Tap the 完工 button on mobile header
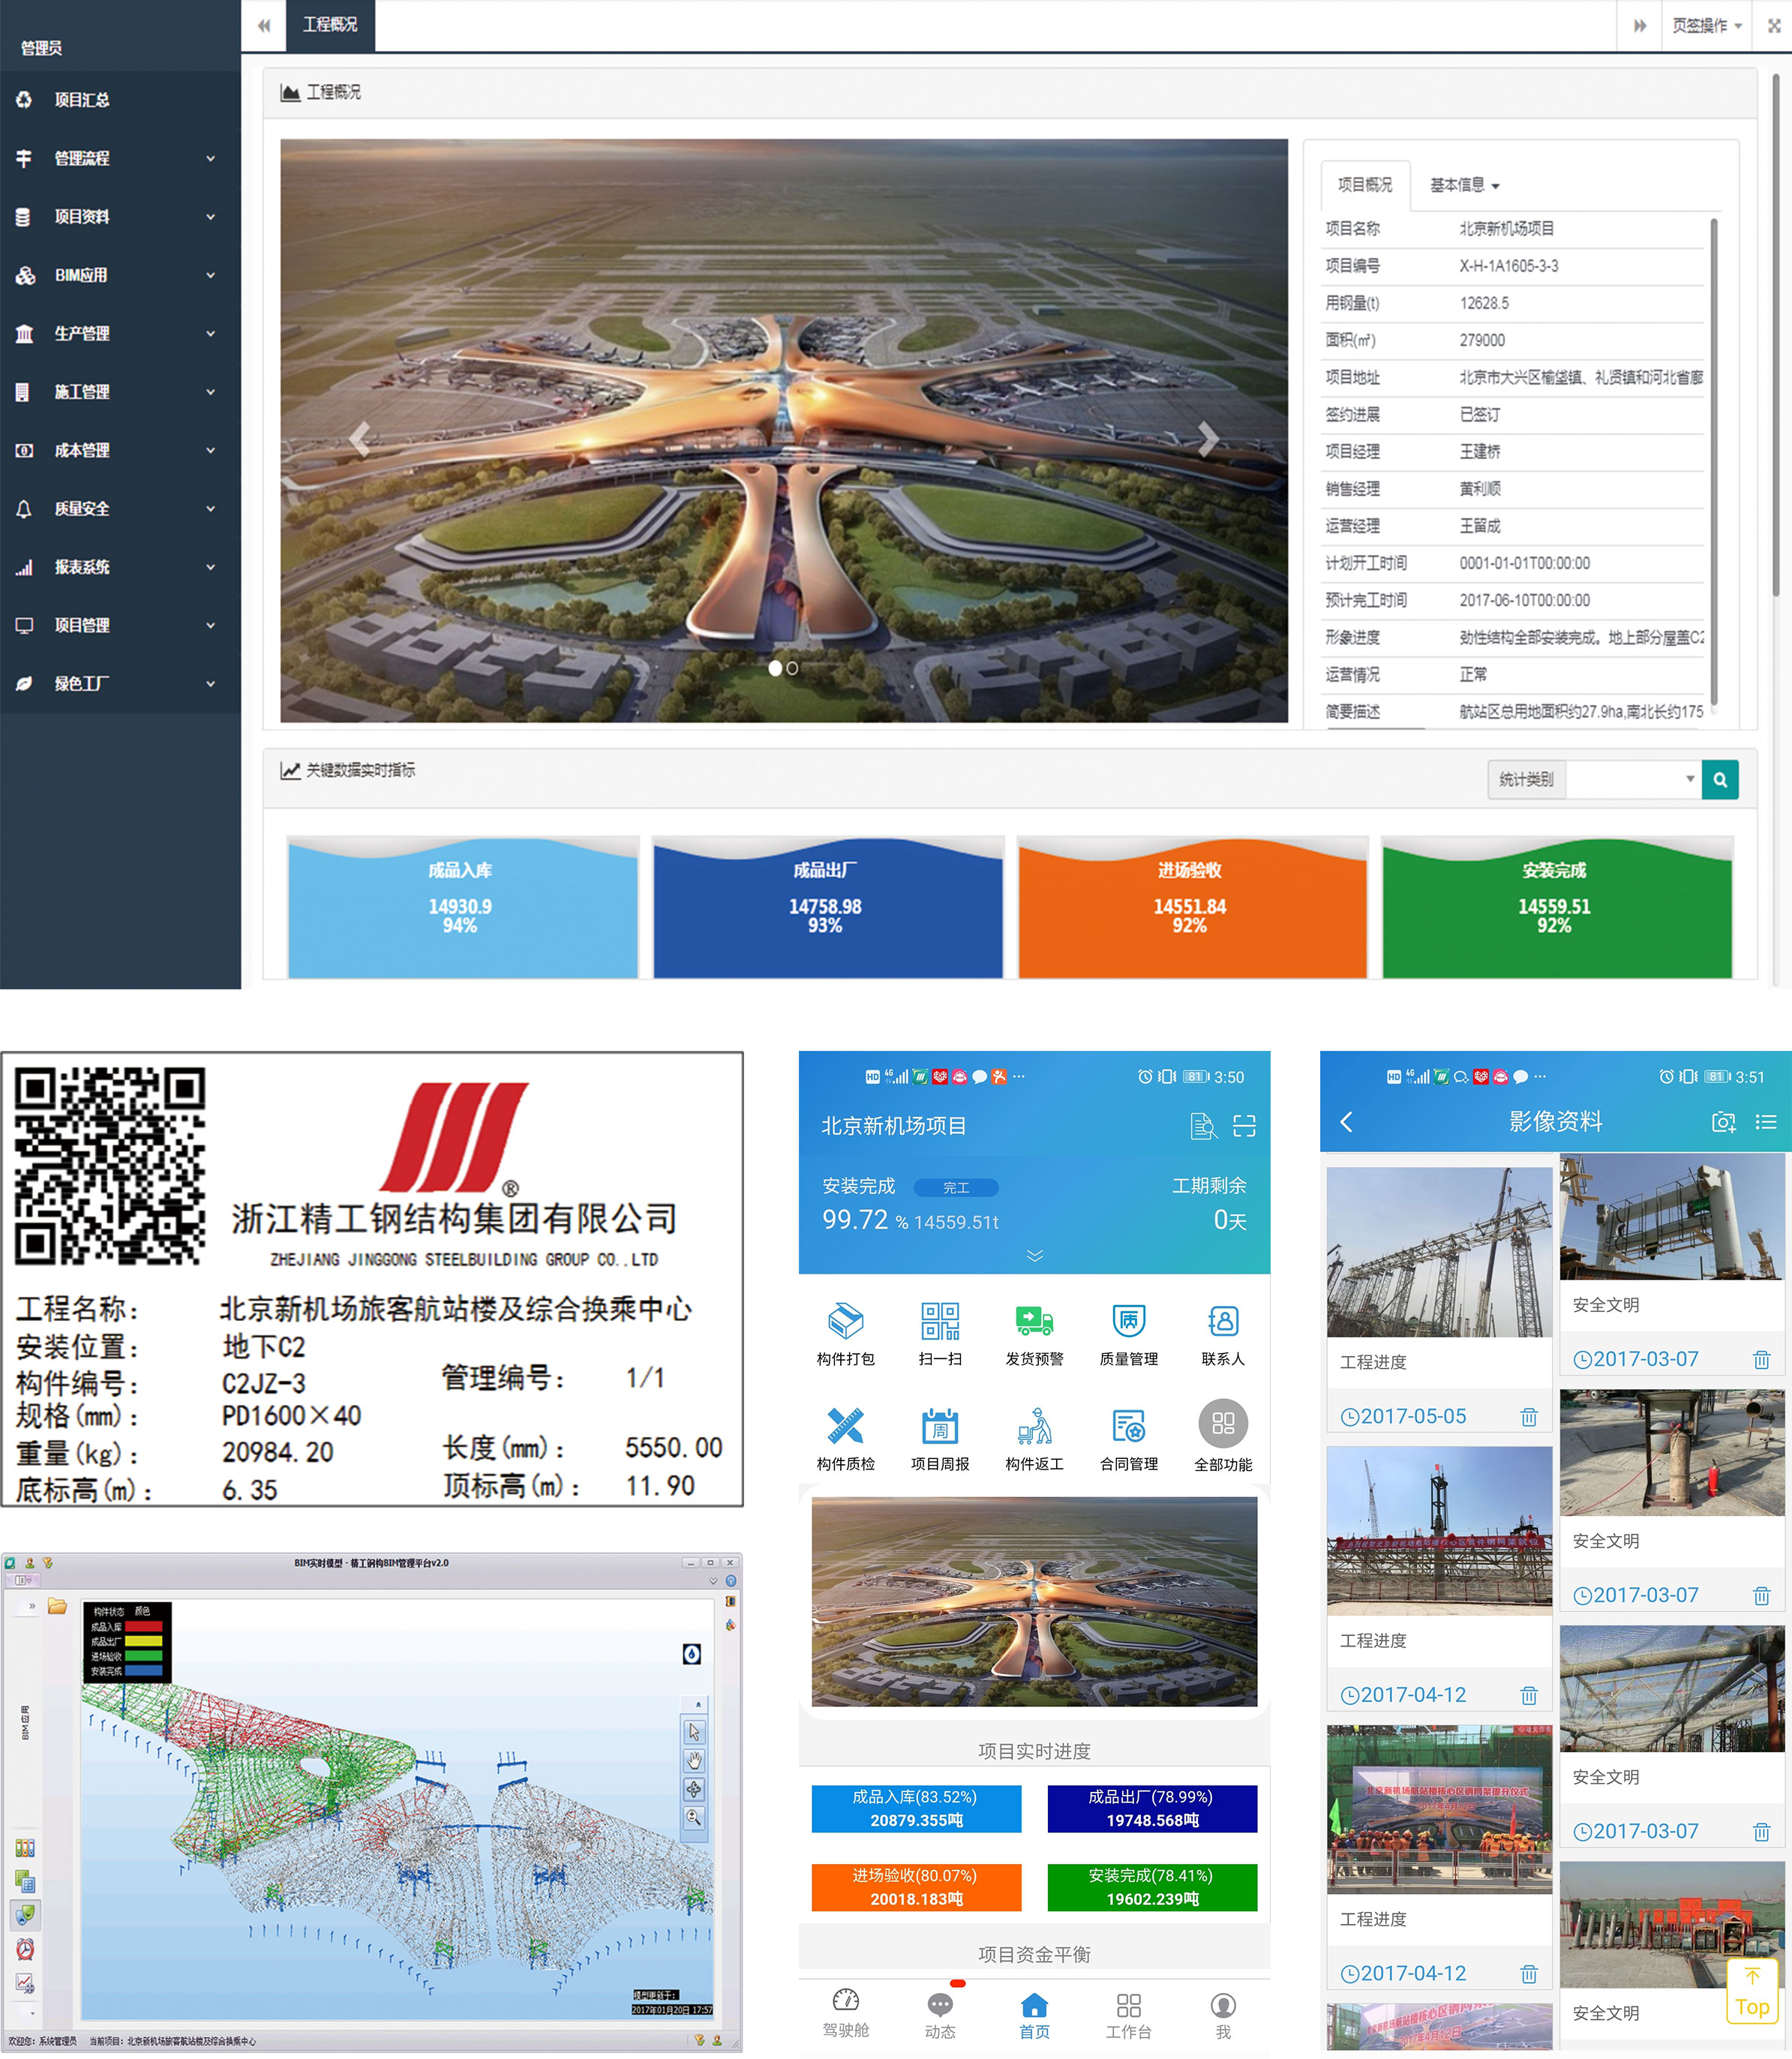1792x2059 pixels. coord(956,1188)
